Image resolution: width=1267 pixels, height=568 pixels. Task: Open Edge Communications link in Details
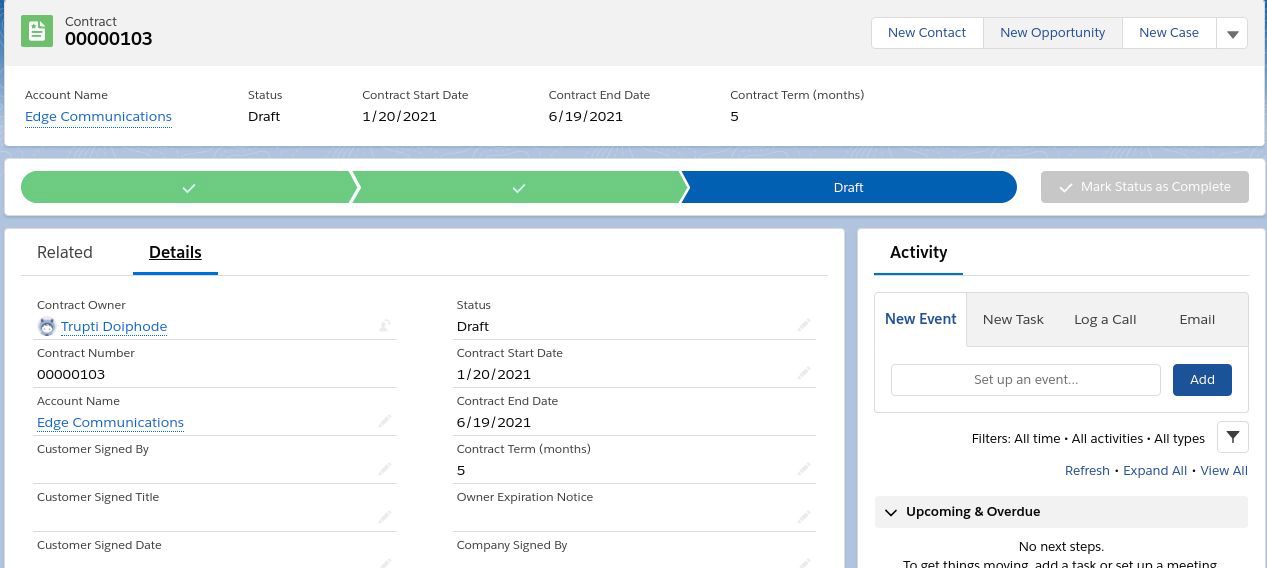point(110,422)
